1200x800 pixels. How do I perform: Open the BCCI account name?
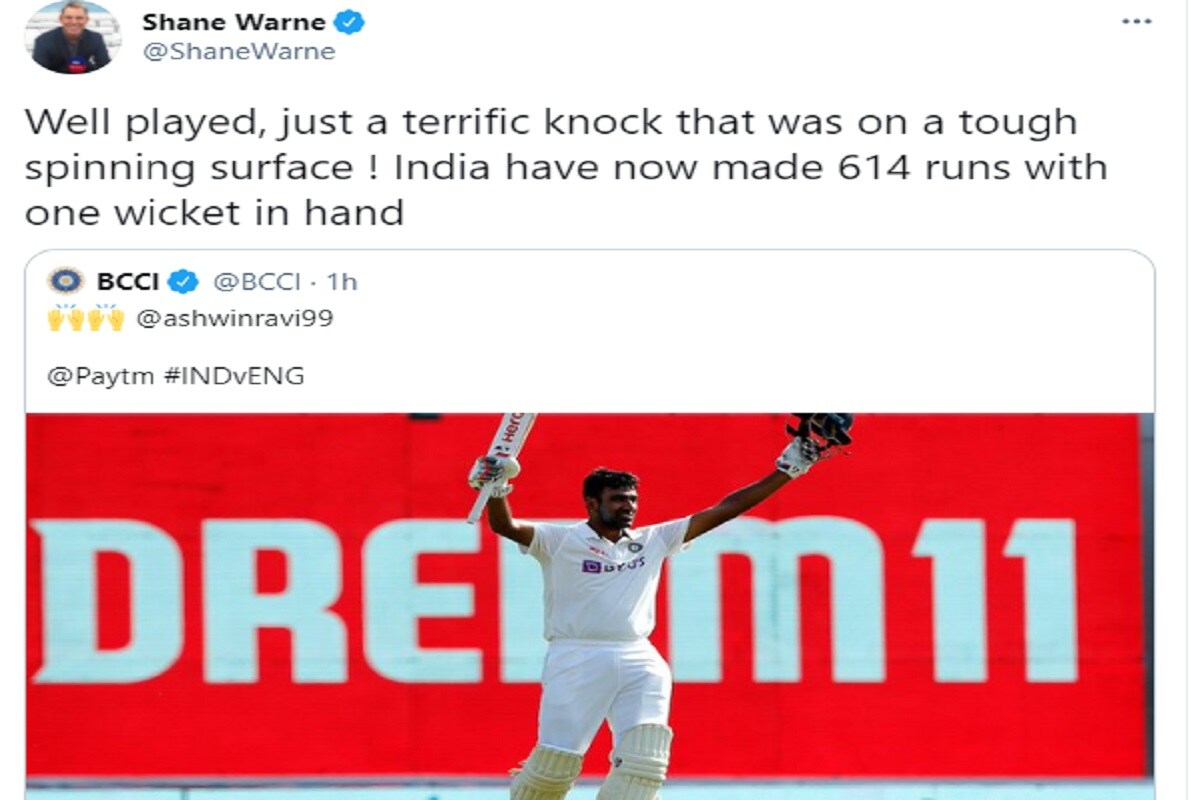click(x=127, y=282)
